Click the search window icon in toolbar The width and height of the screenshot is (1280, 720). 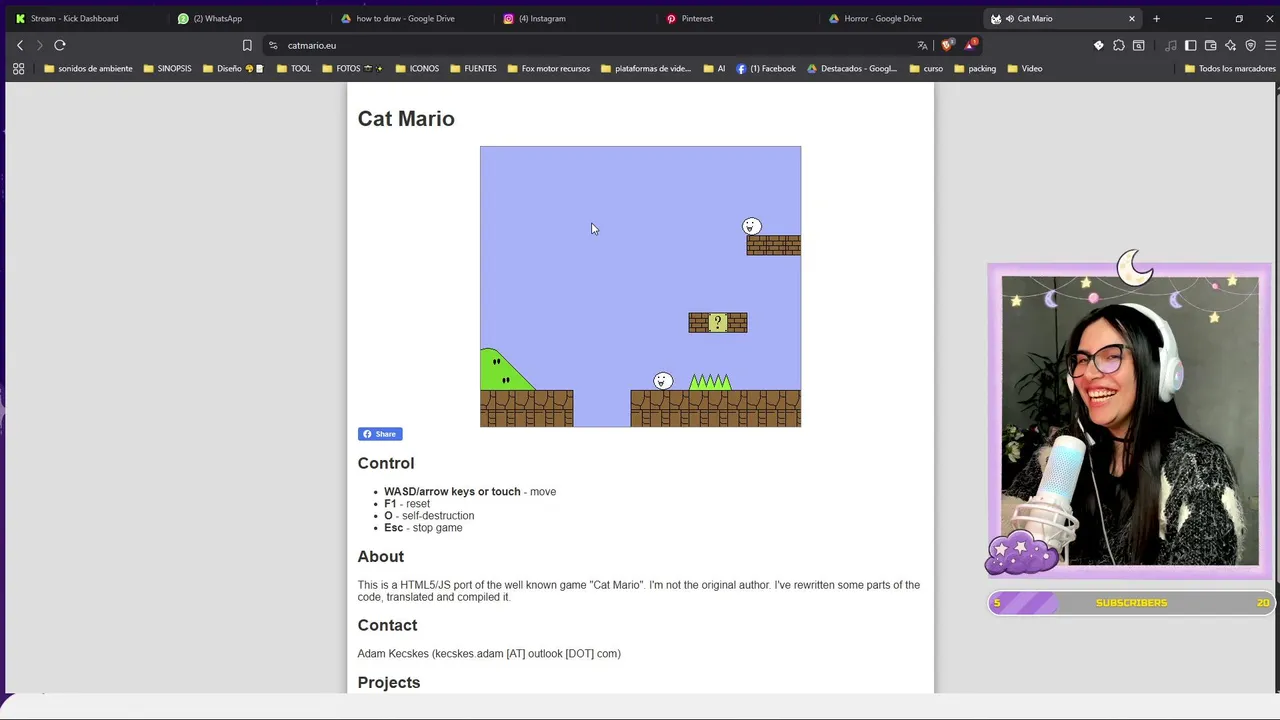tap(1138, 45)
